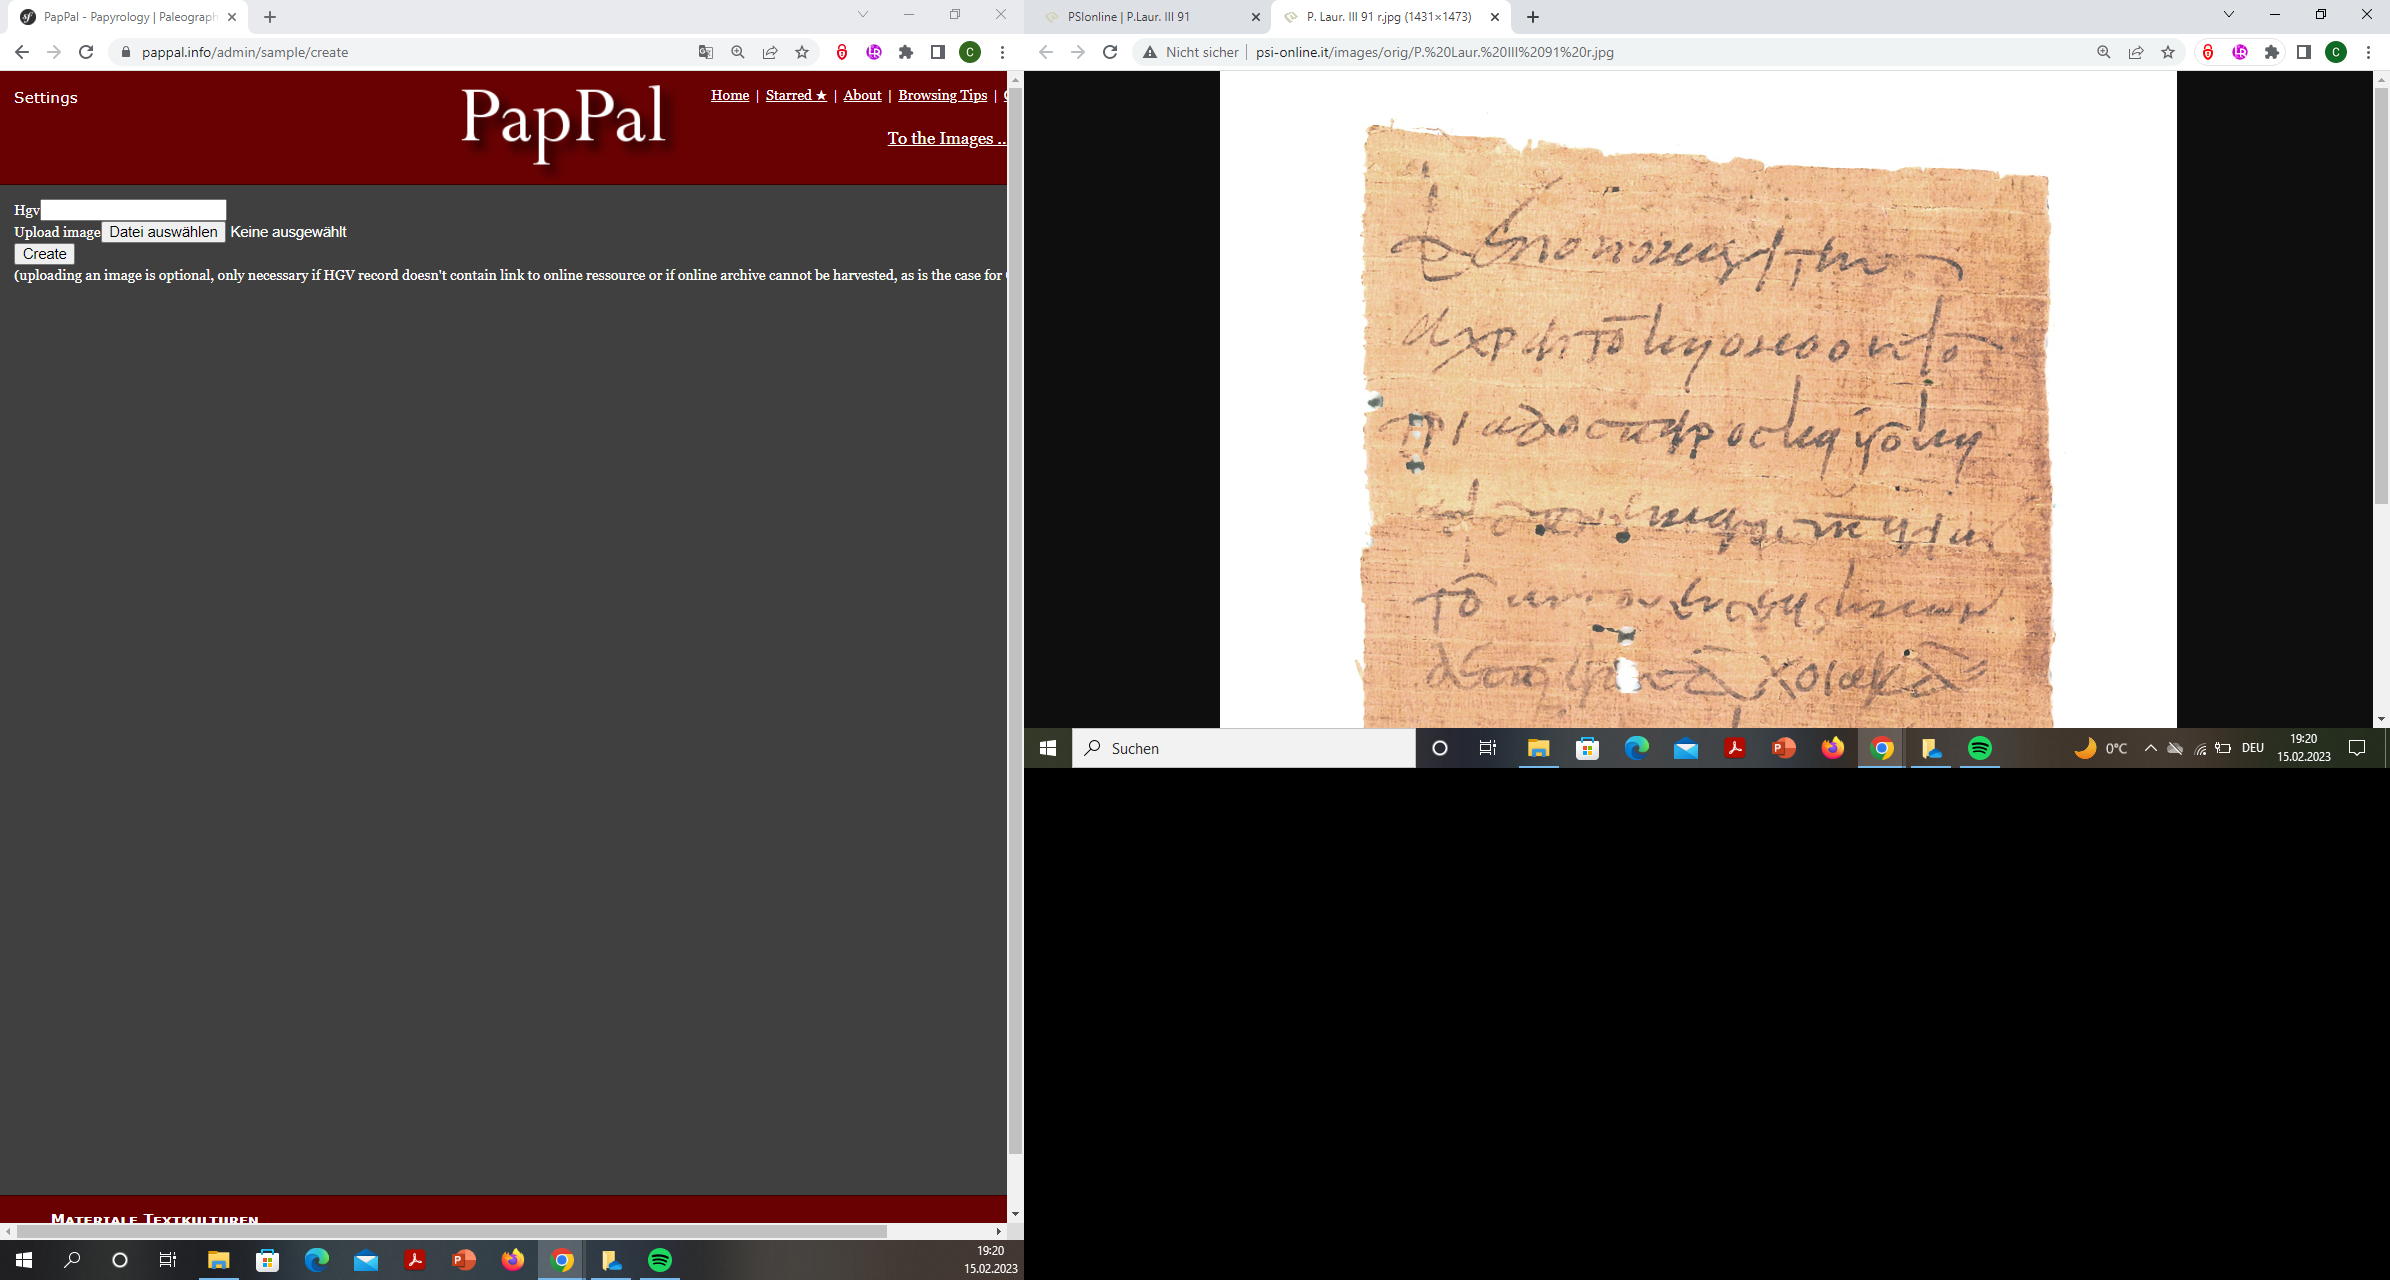Click the psi-online.it address bar URL
This screenshot has height=1280, width=2390.
click(1435, 52)
